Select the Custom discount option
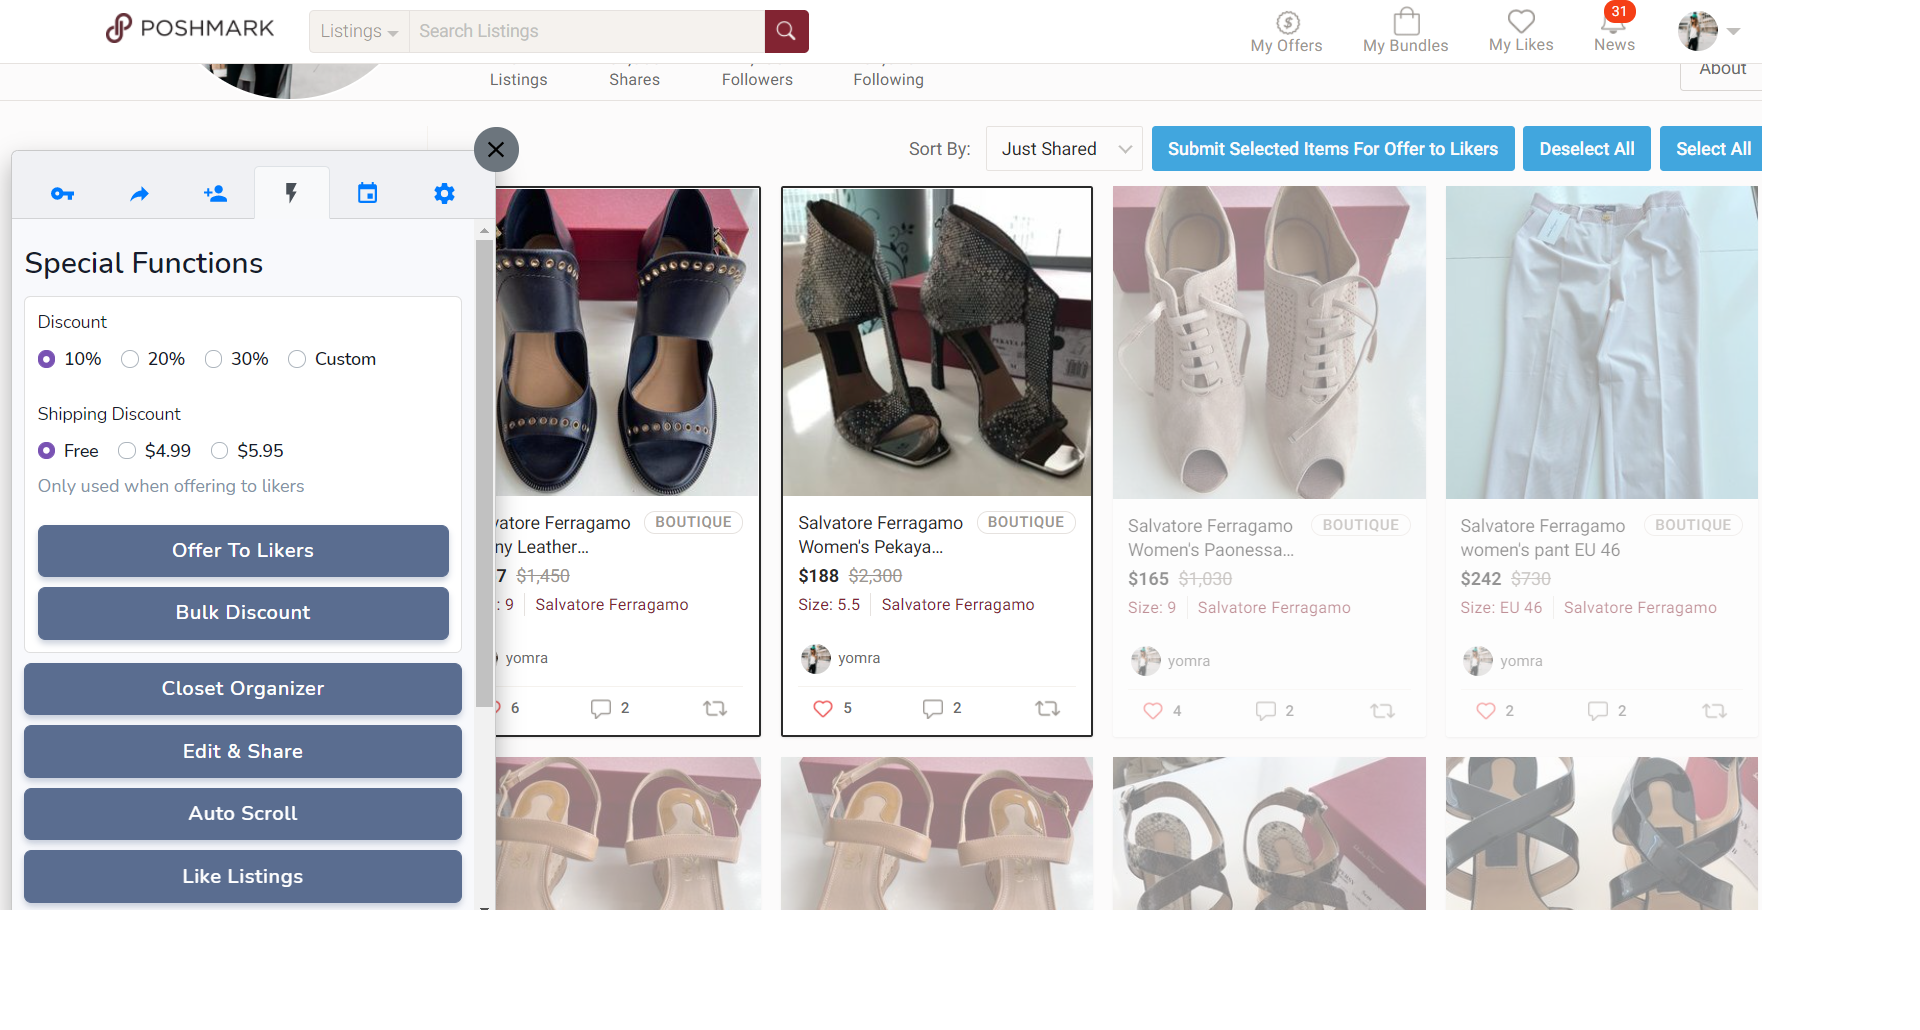 point(297,359)
